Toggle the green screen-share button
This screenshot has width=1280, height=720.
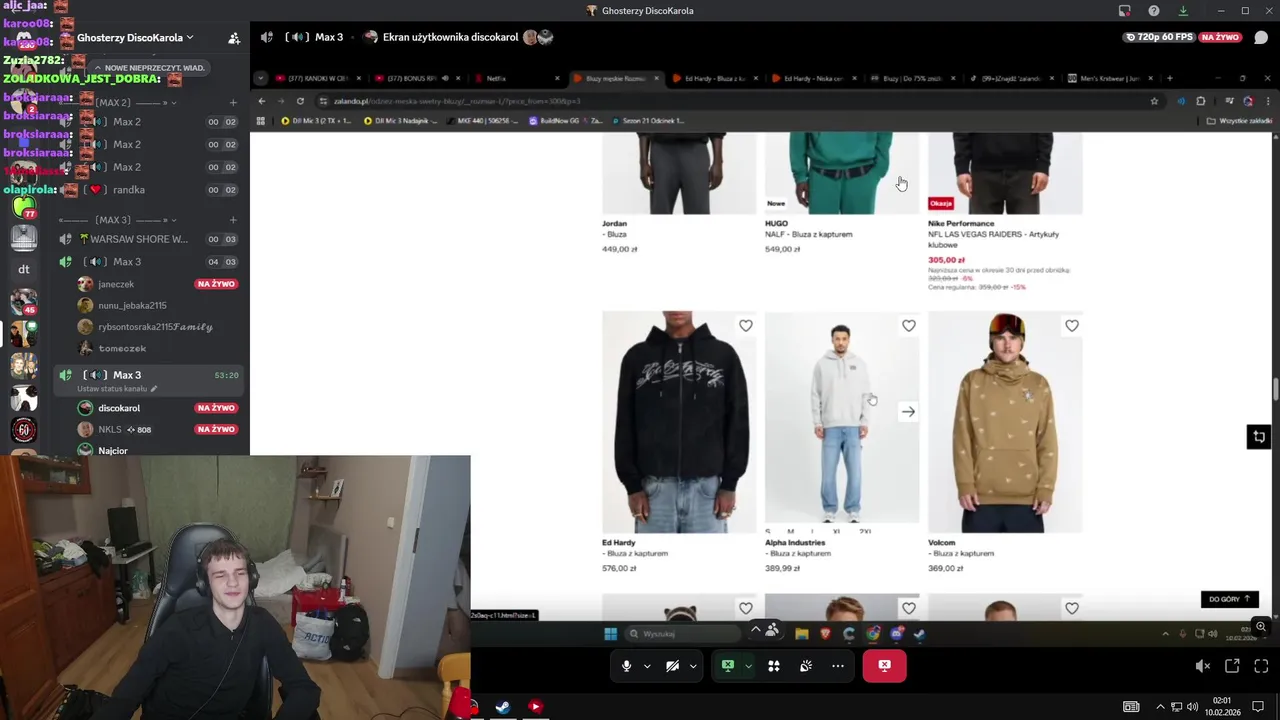(728, 666)
